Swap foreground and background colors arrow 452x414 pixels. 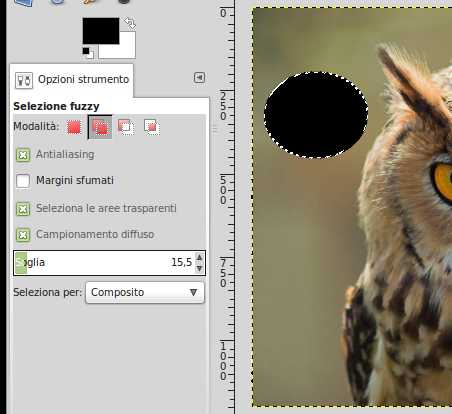coord(130,23)
